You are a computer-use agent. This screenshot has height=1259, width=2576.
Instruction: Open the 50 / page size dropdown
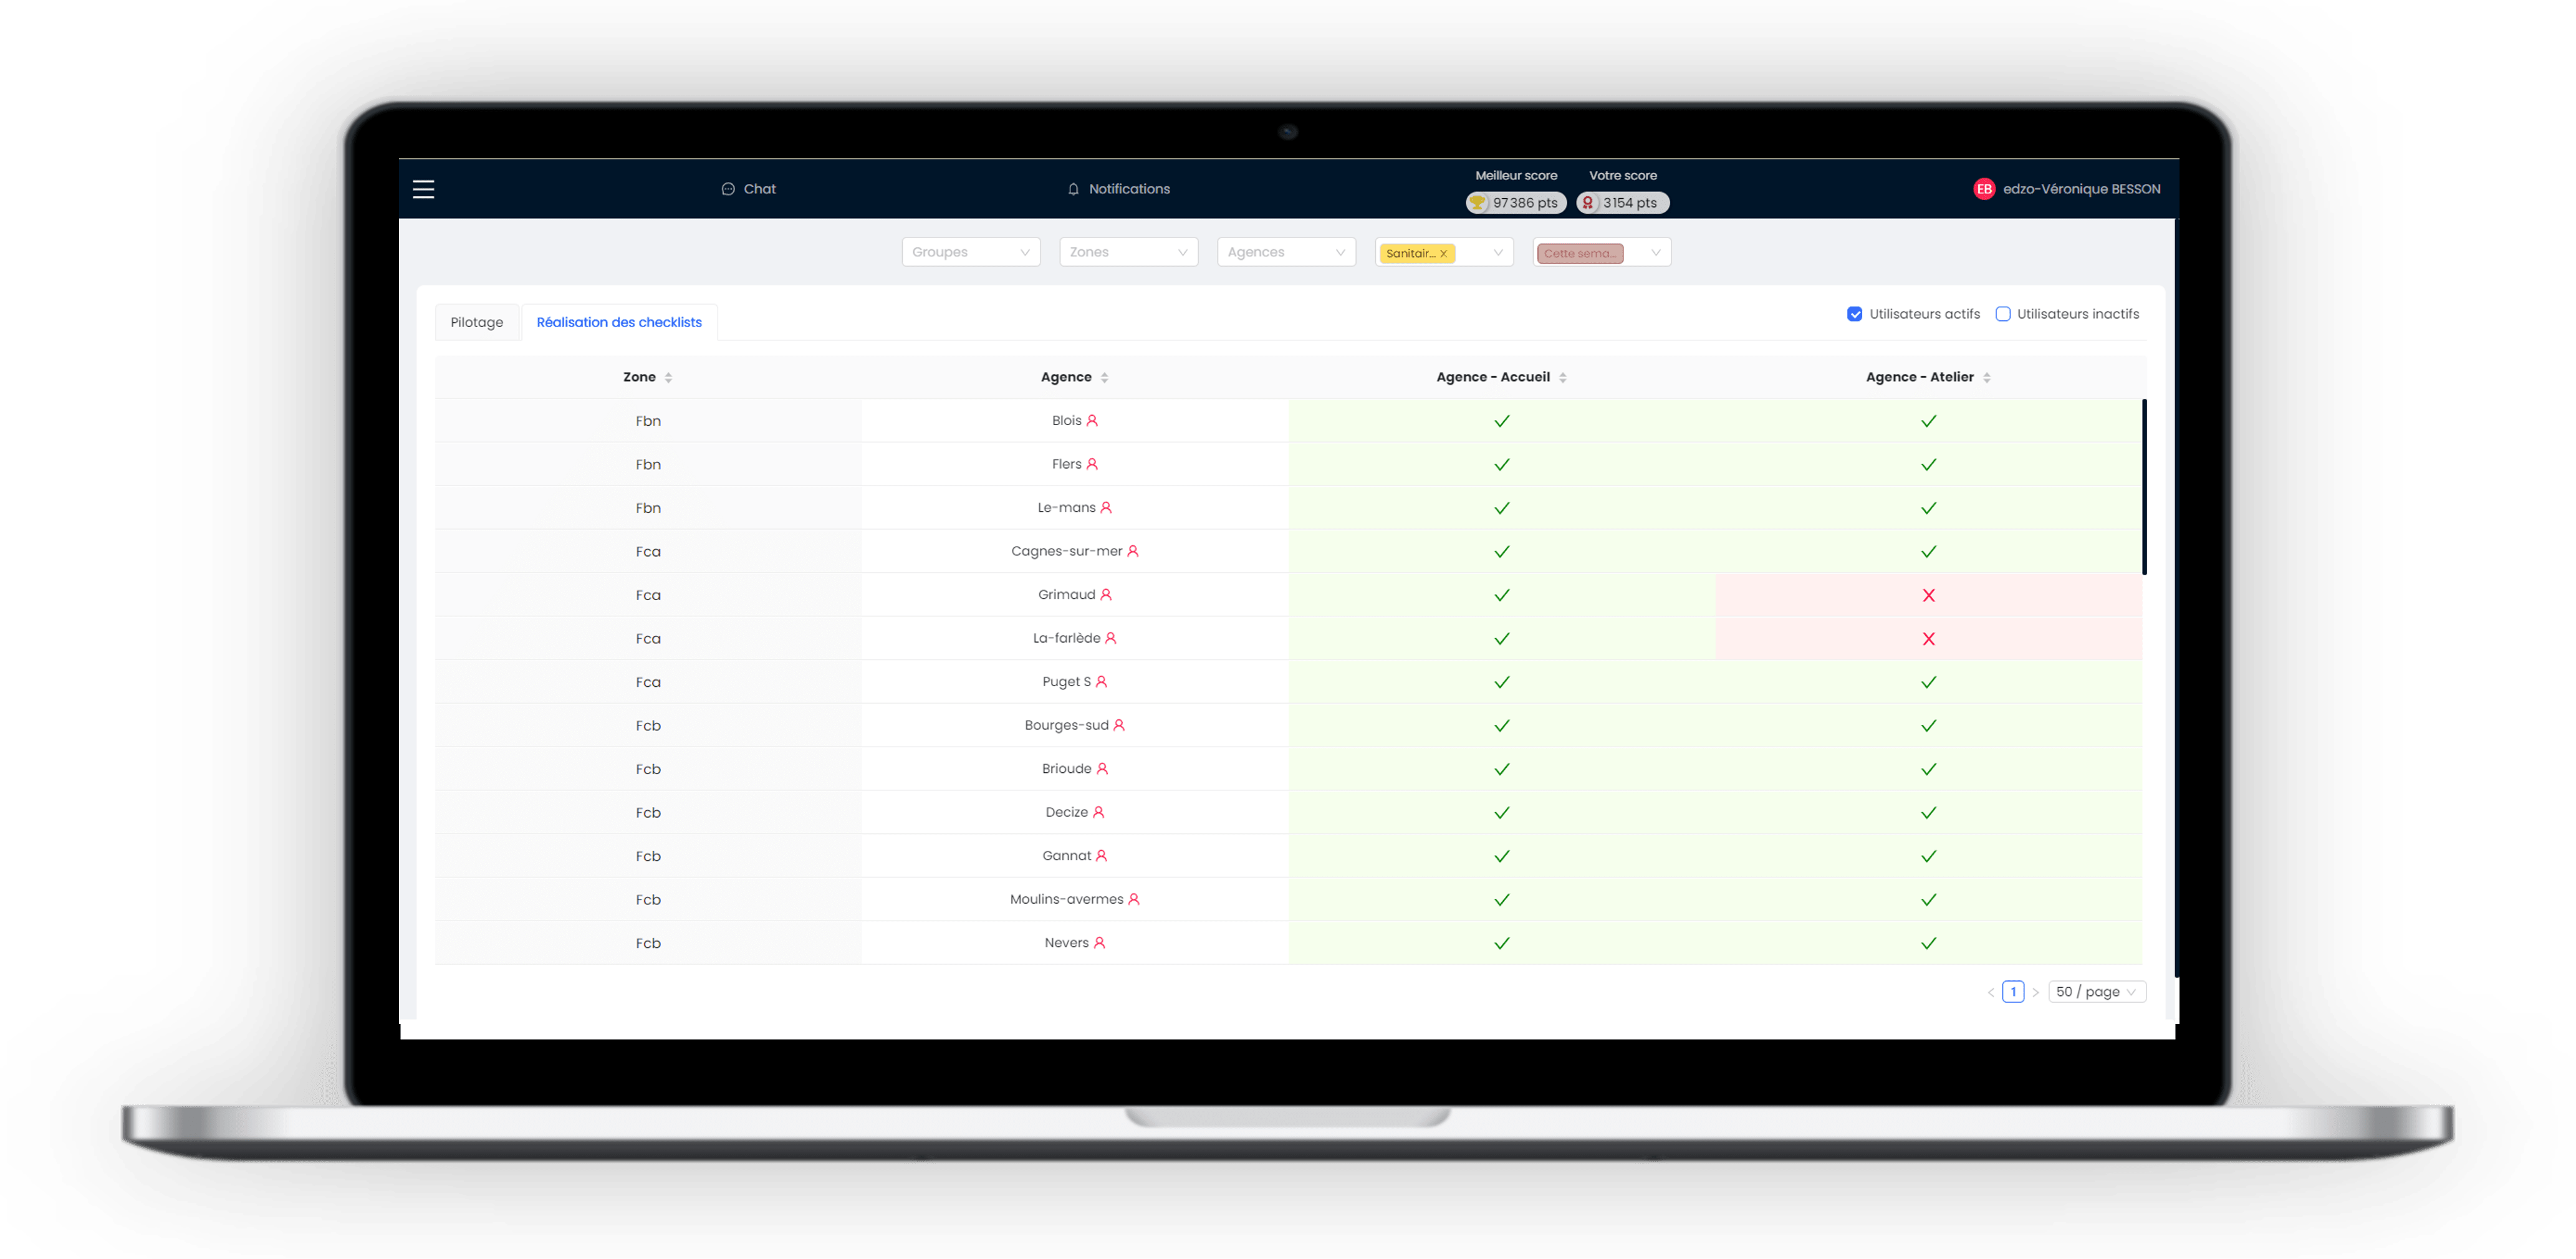(2097, 992)
